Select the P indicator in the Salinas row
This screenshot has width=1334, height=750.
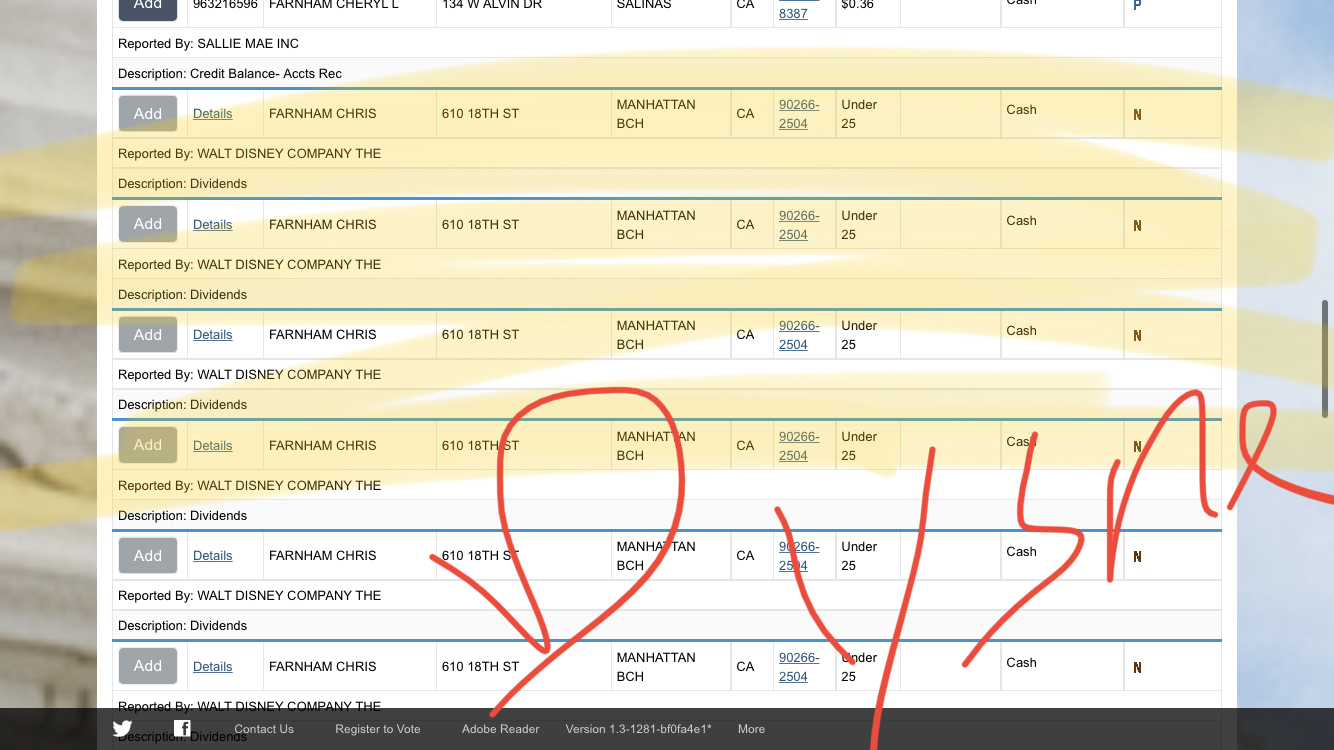(x=1137, y=5)
